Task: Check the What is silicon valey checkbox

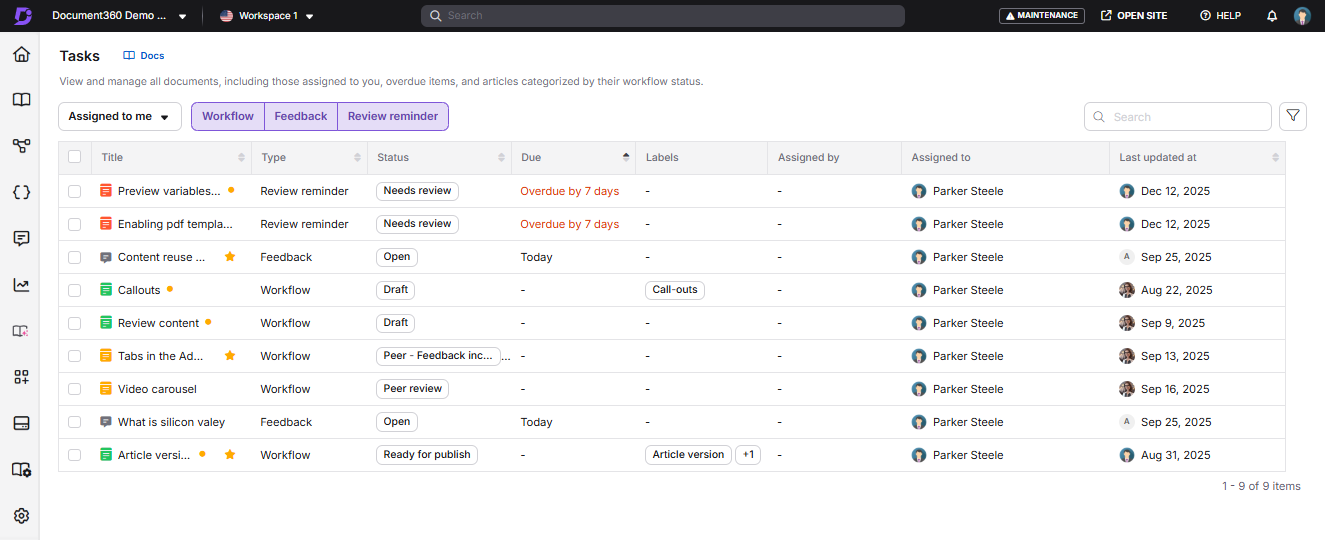Action: (75, 422)
